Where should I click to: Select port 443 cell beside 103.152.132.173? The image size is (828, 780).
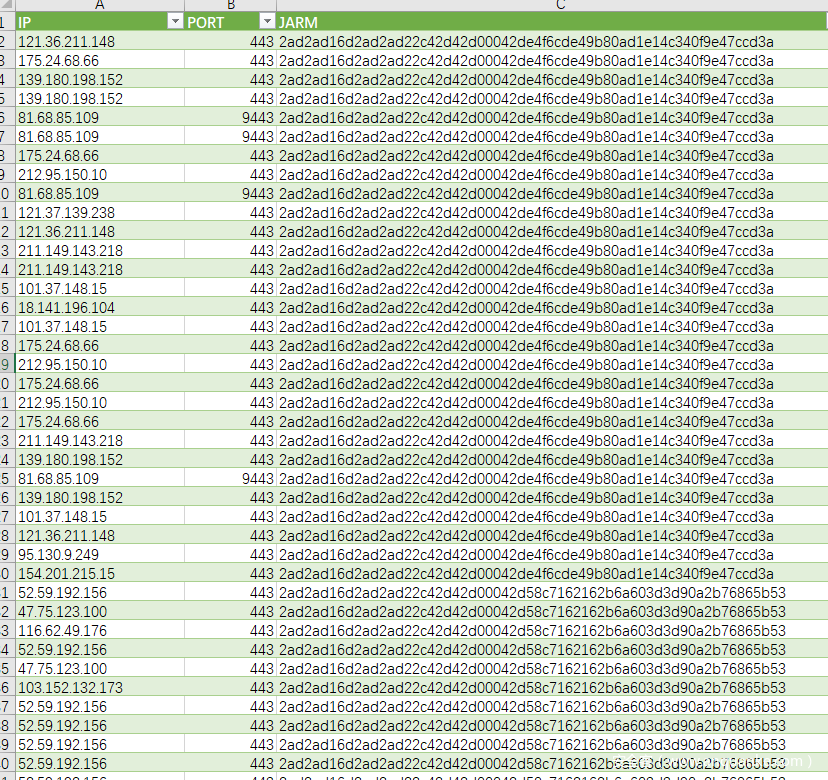(230, 688)
